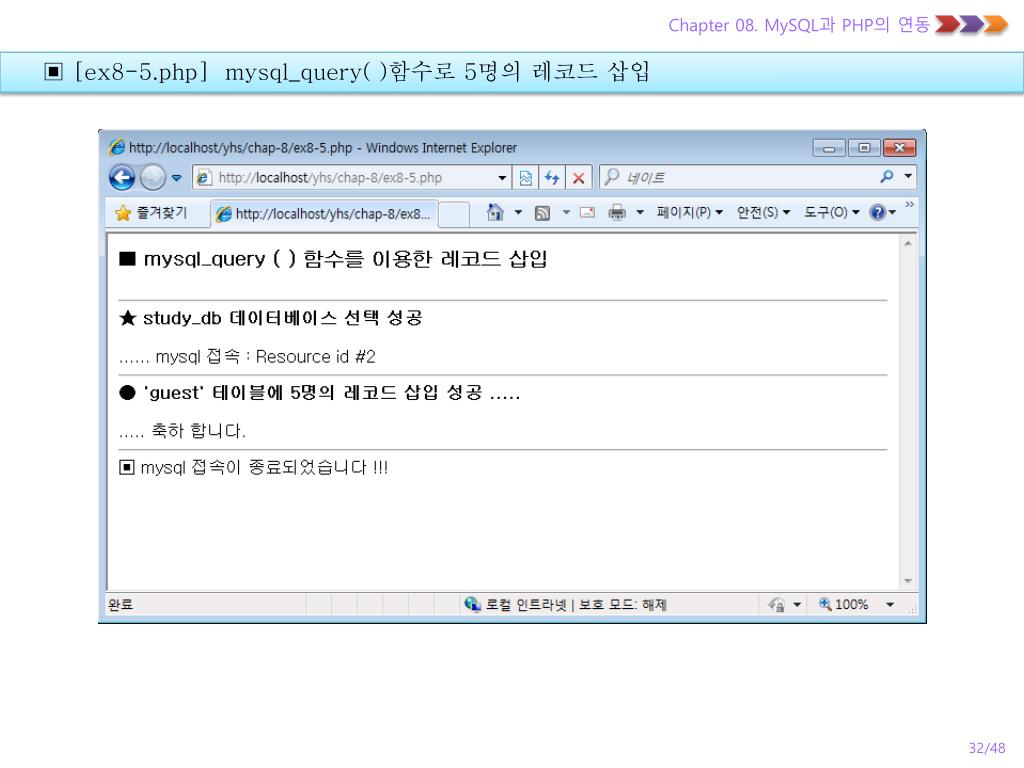Click the blue Help question icon
This screenshot has width=1024, height=768.
point(878,212)
